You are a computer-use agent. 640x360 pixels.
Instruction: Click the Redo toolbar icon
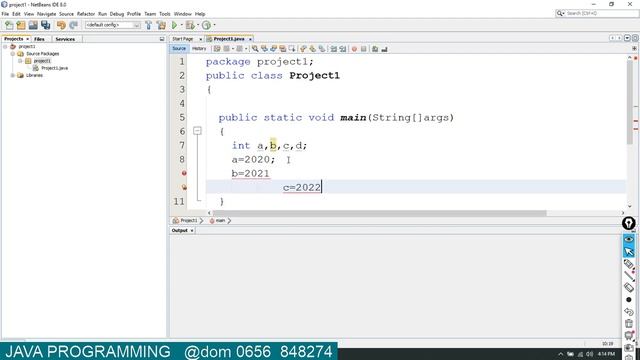point(73,25)
